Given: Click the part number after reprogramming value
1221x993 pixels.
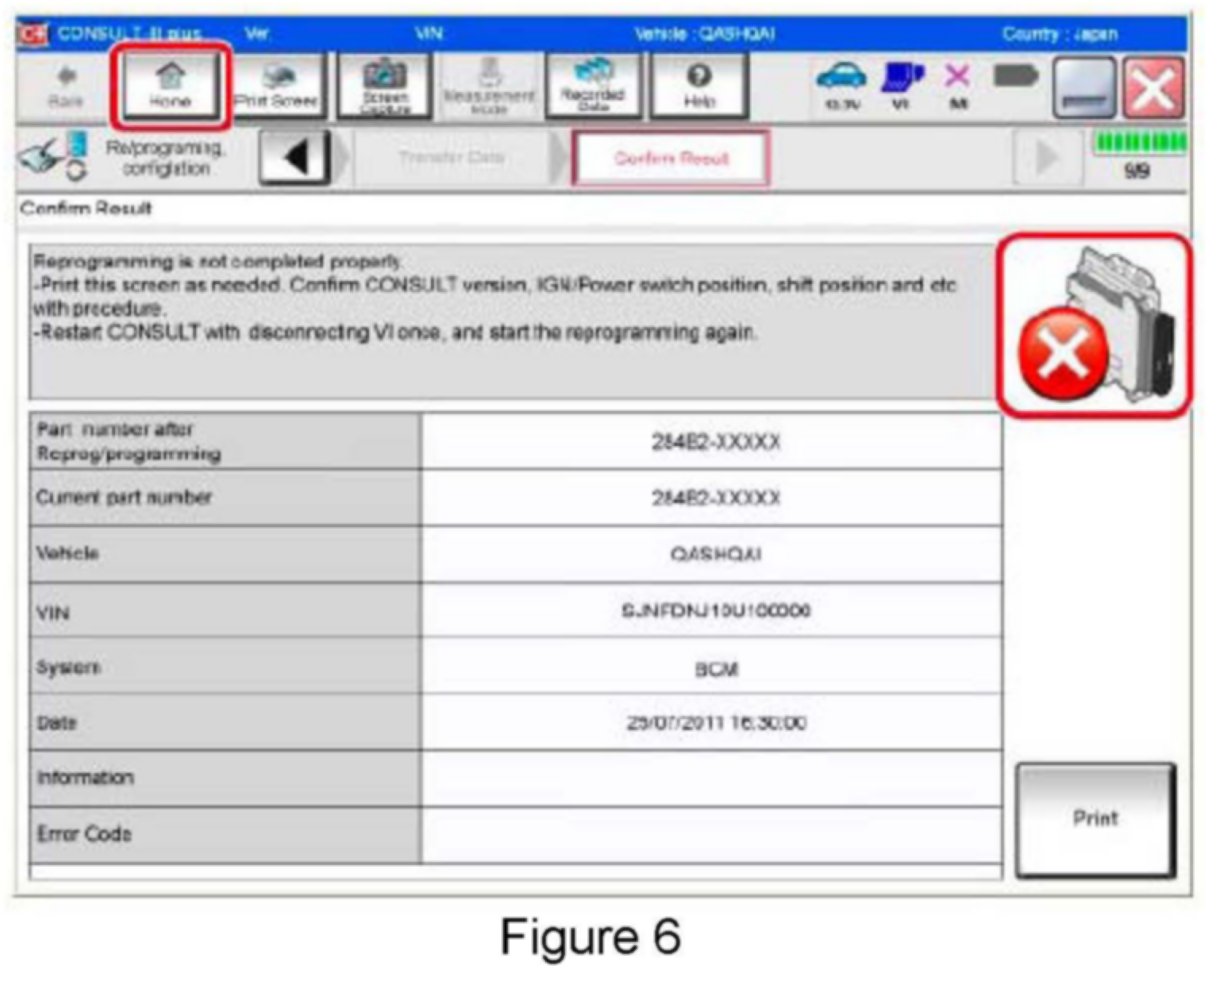Looking at the screenshot, I should click(x=711, y=442).
